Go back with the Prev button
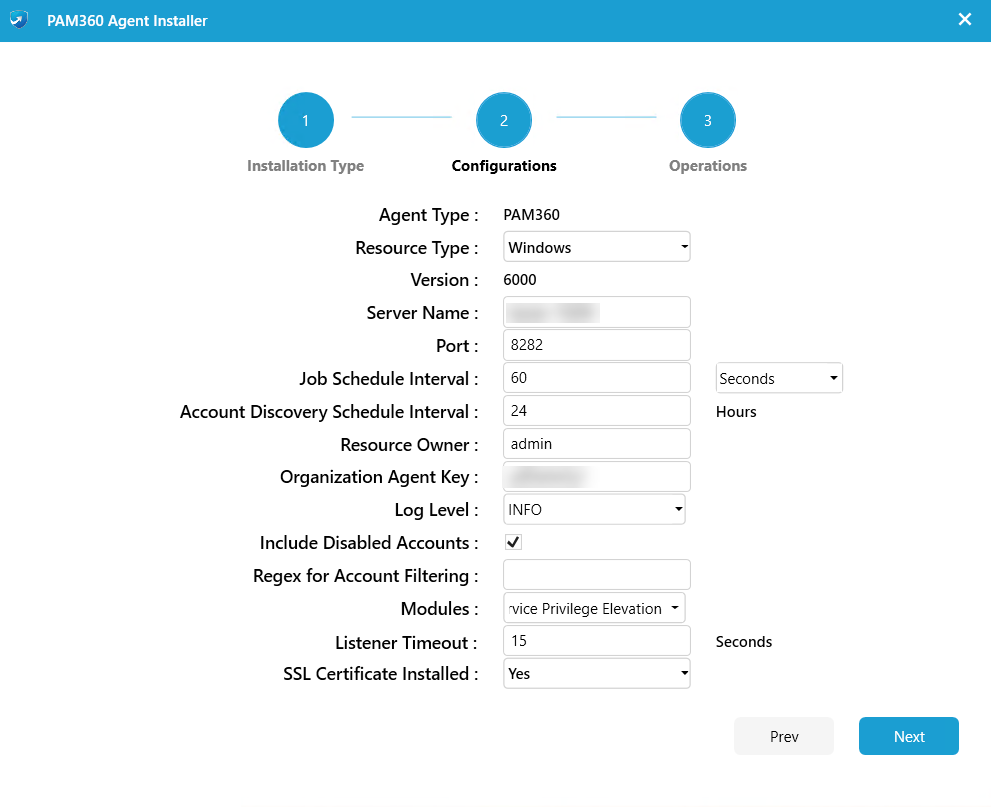The image size is (991, 807). tap(784, 736)
